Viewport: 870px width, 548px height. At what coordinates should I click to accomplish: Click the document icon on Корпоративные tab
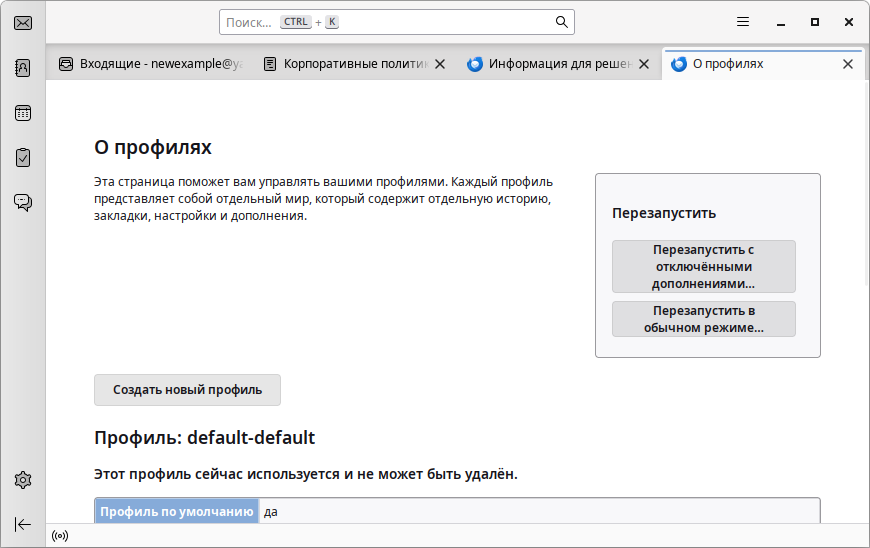(270, 64)
